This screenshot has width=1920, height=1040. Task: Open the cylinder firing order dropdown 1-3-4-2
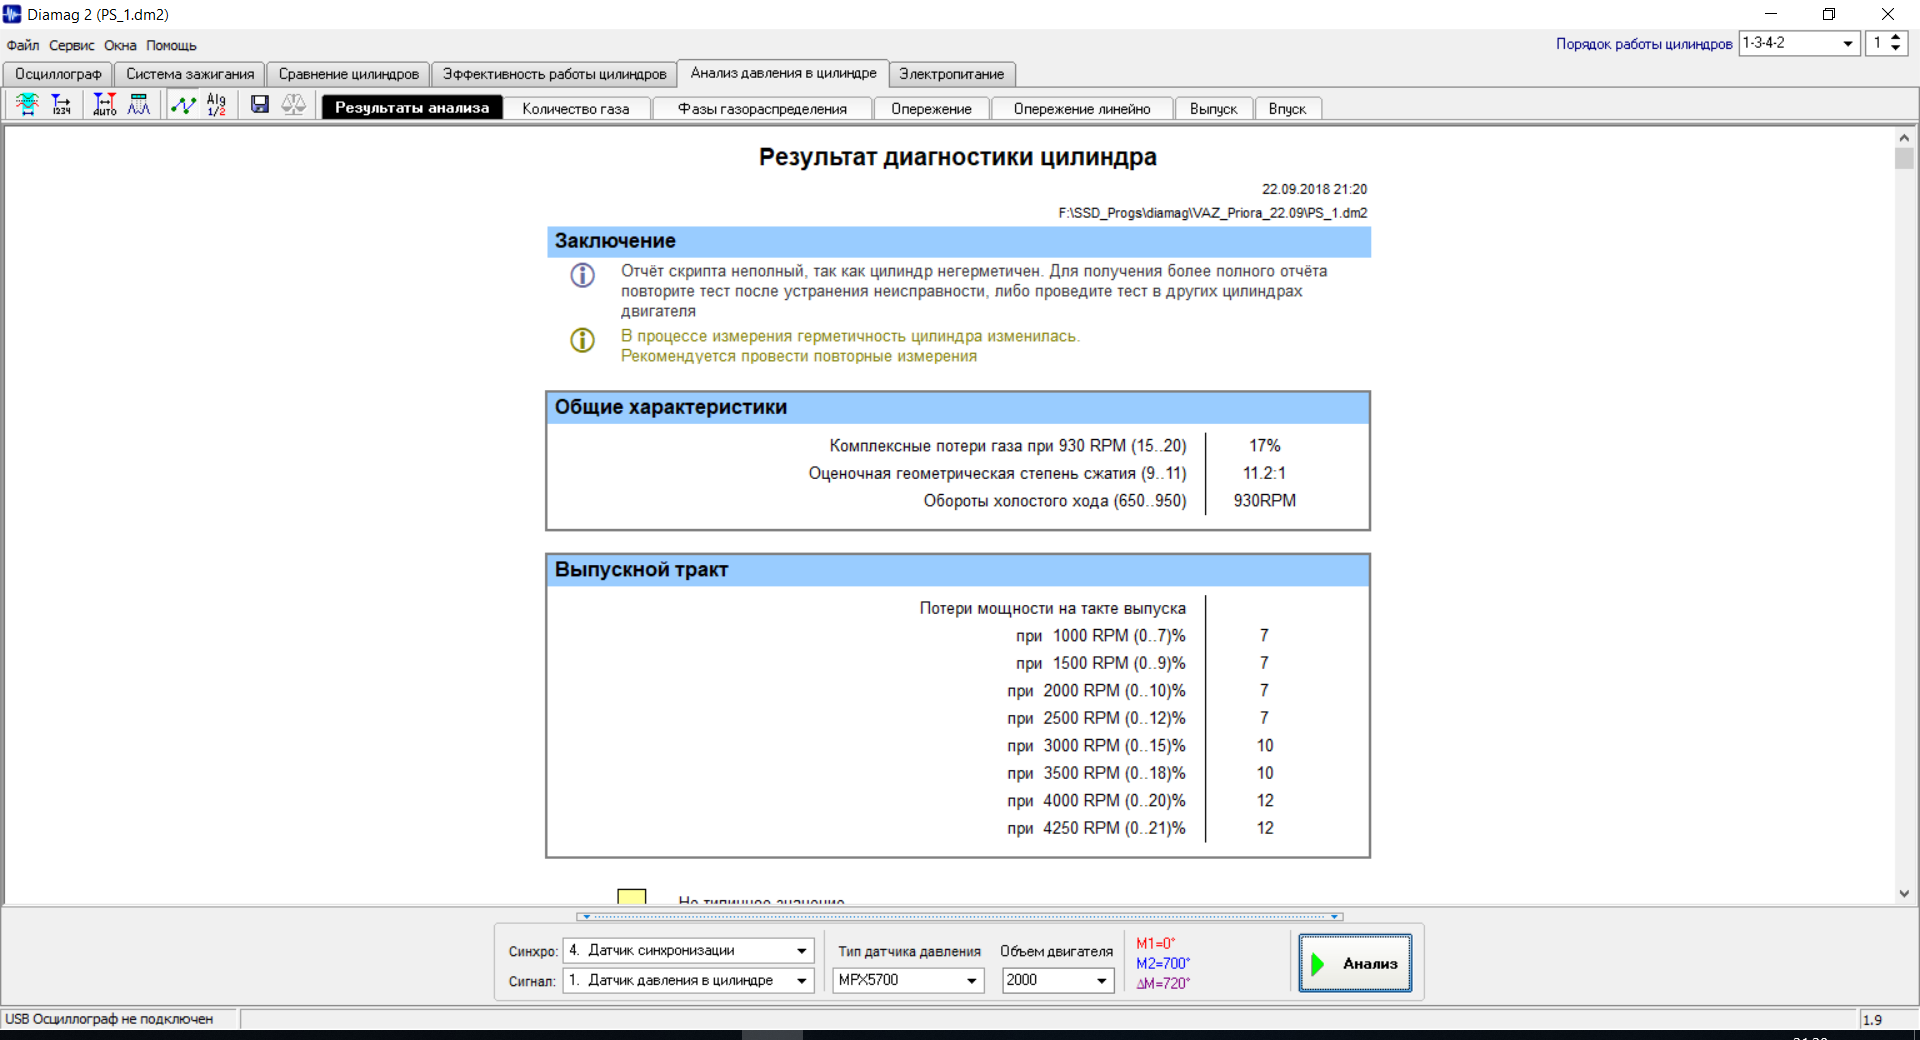tap(1848, 43)
